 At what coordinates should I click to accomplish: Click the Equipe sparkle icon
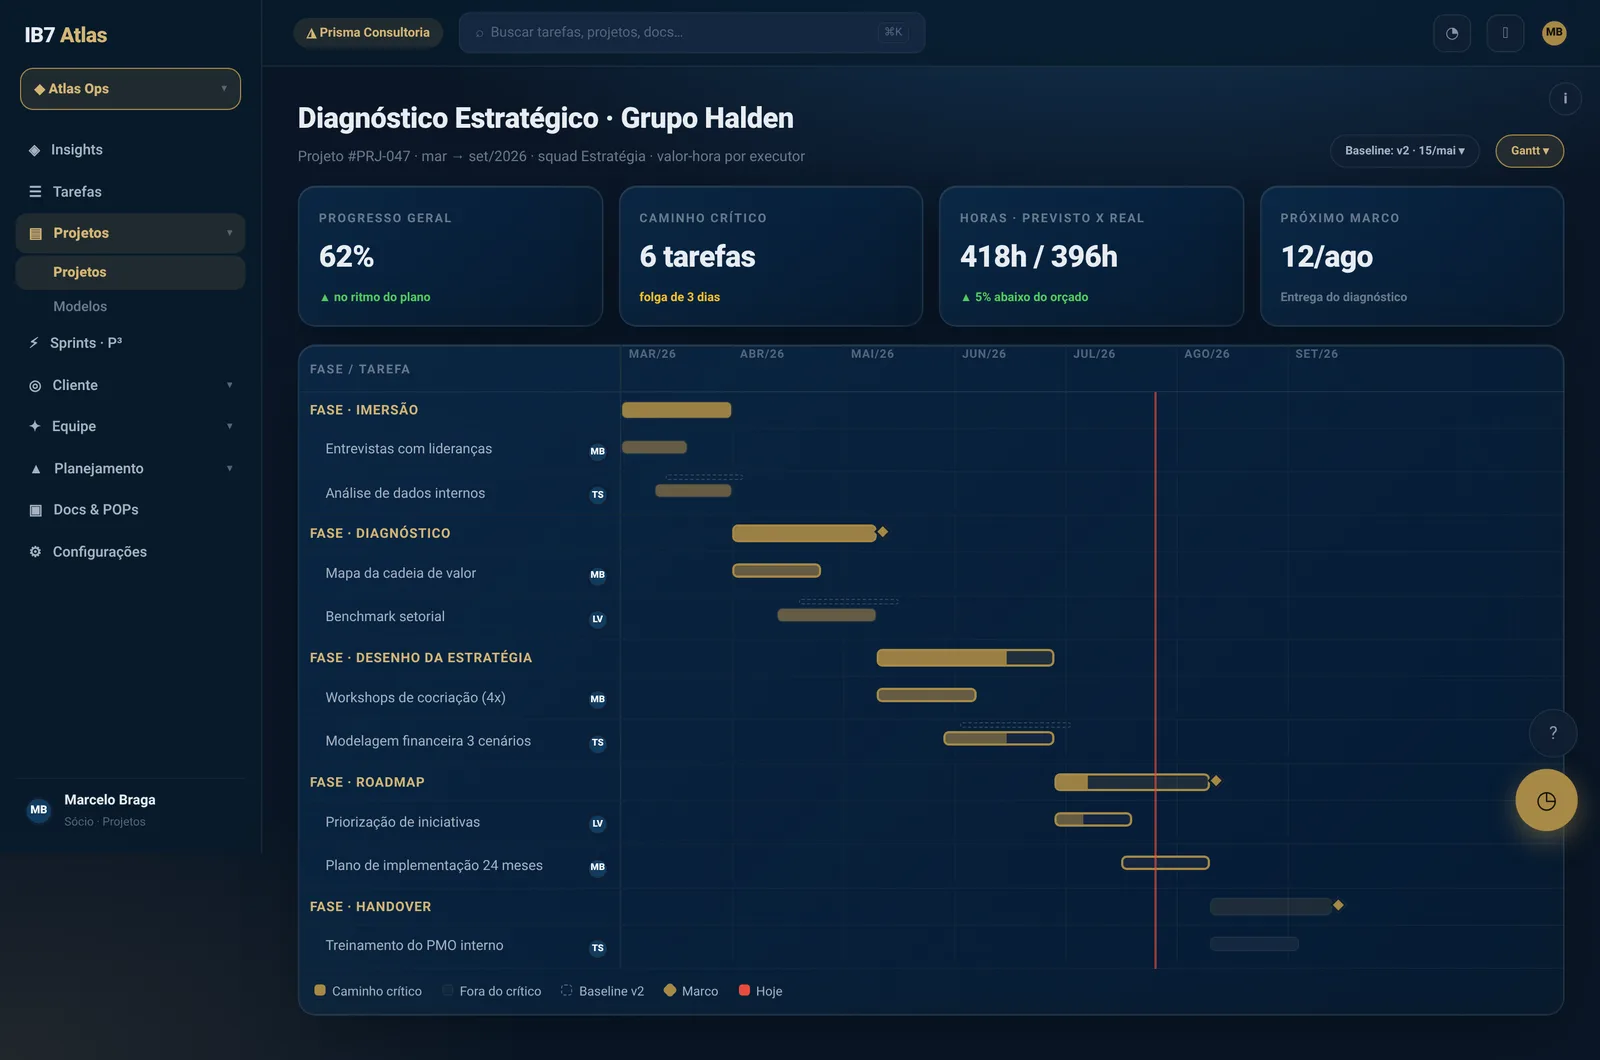35,426
